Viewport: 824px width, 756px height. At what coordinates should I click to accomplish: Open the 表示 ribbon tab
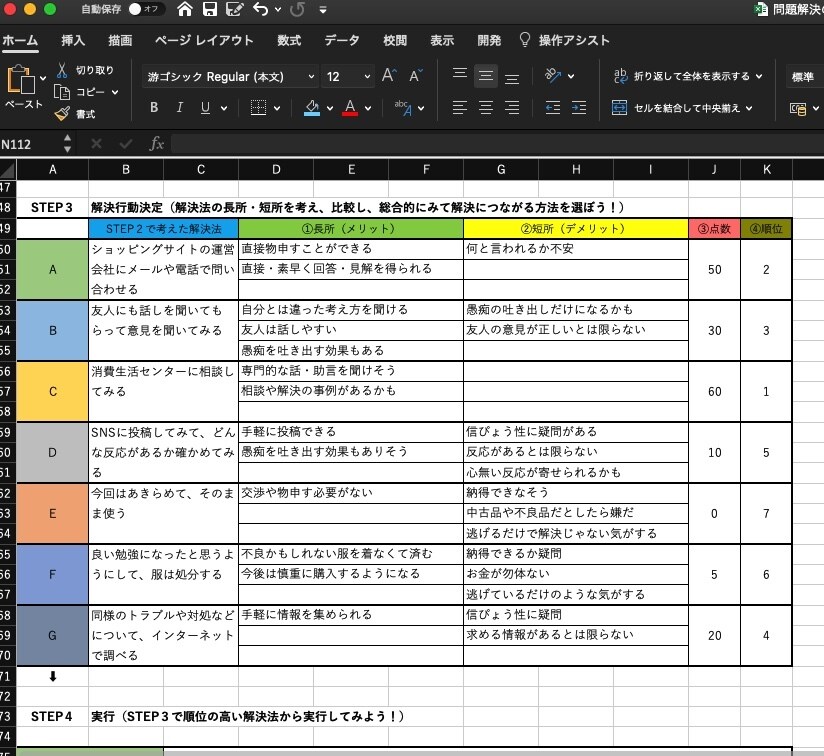tap(442, 40)
